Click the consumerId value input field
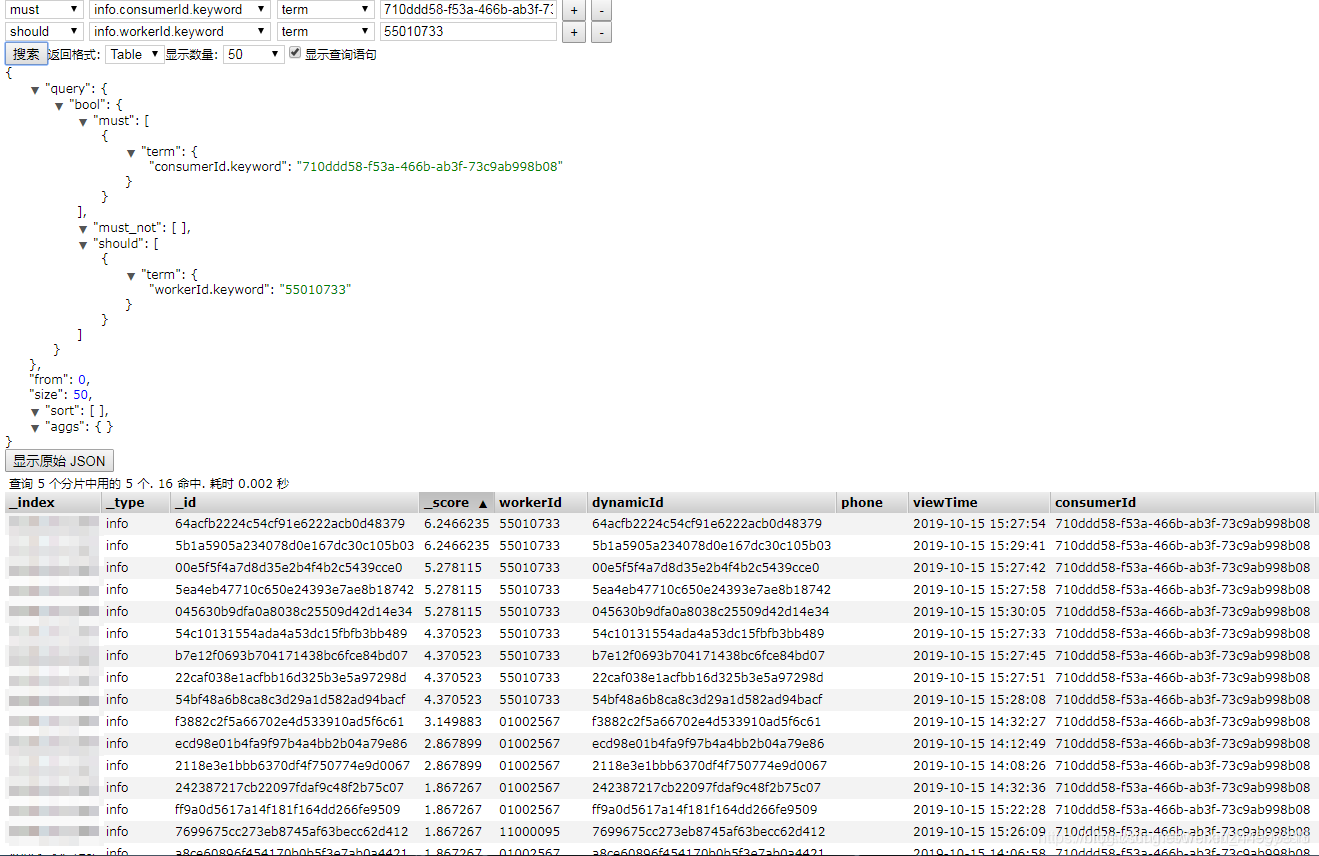The image size is (1319, 856). [x=468, y=9]
